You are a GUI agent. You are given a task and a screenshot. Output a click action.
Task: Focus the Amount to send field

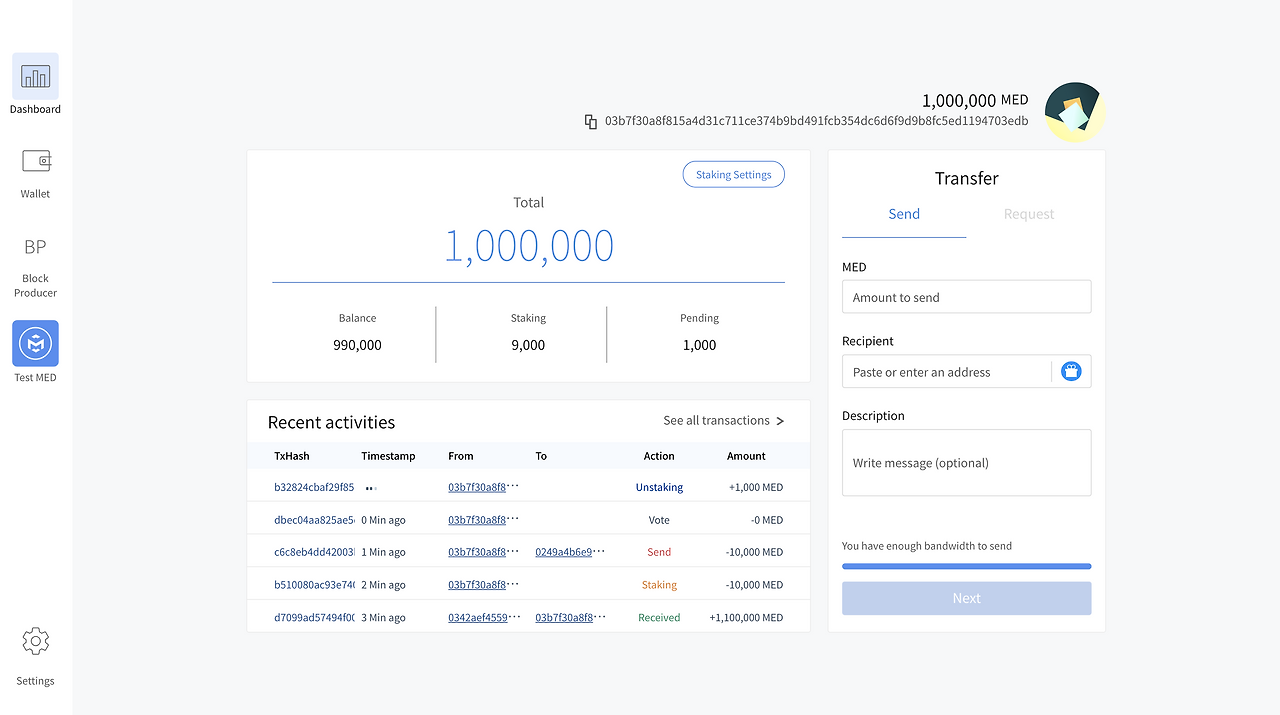pyautogui.click(x=966, y=296)
